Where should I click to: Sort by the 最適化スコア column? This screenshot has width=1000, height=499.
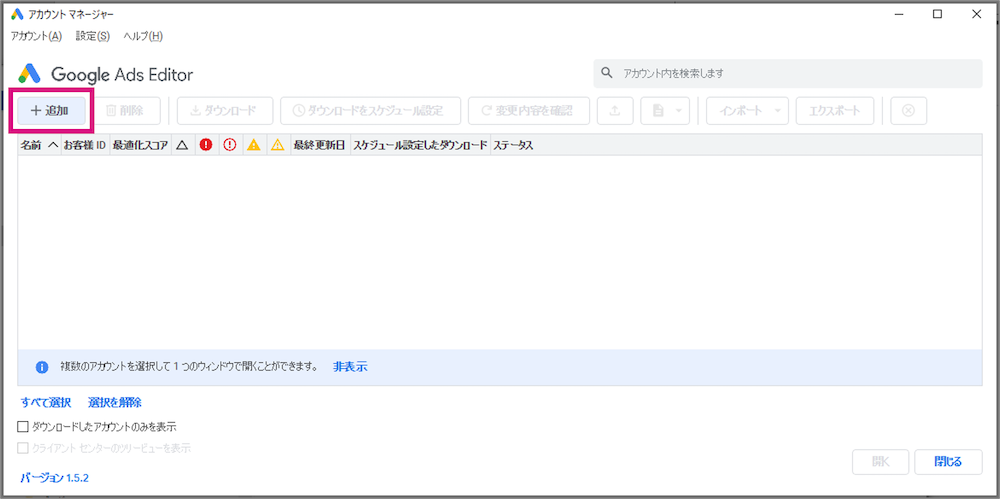click(140, 145)
